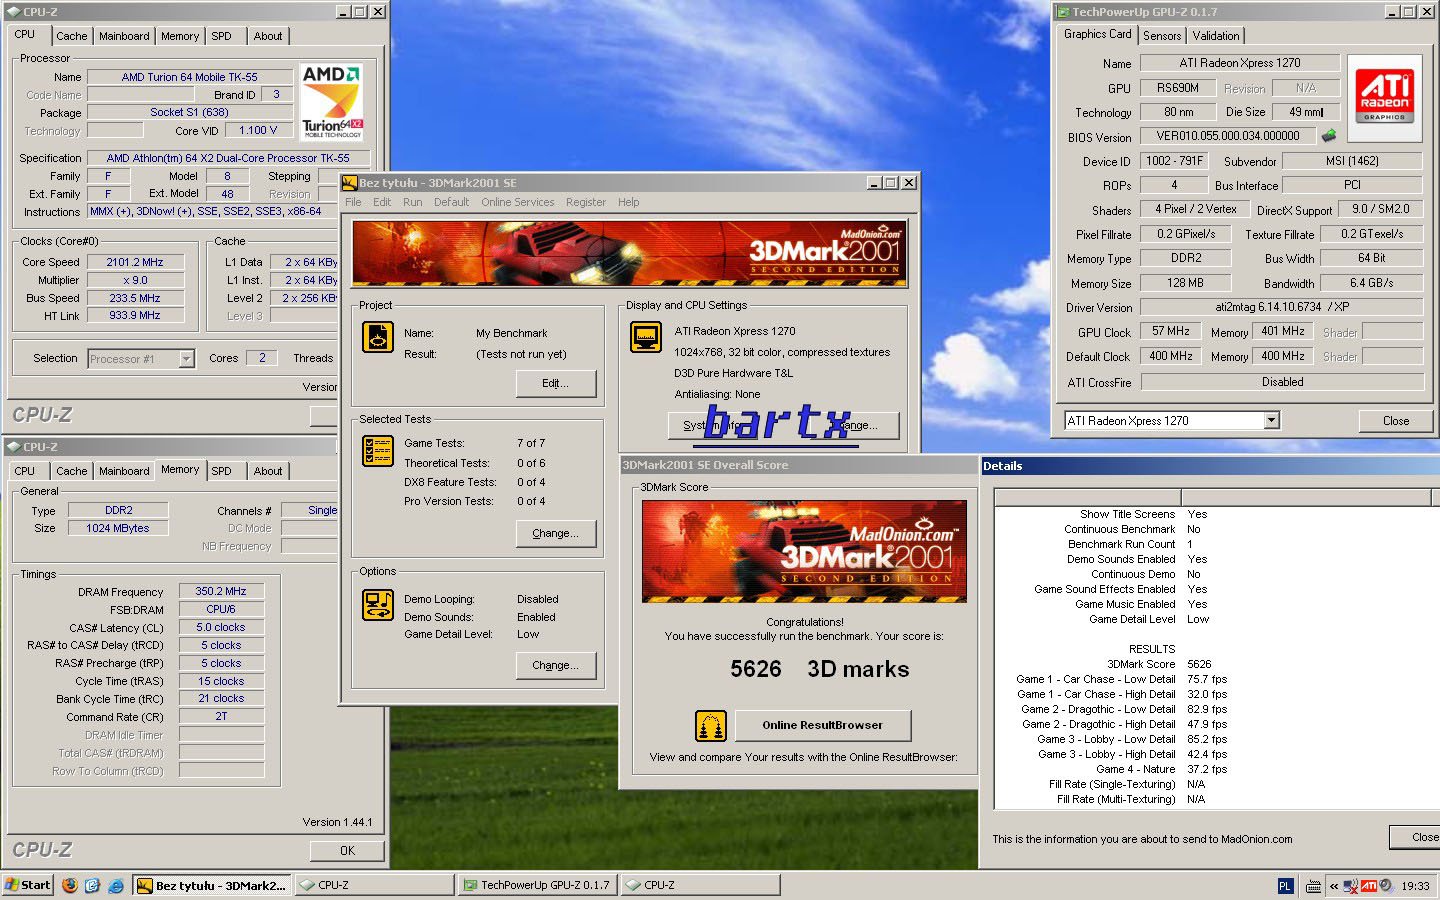This screenshot has width=1440, height=900.
Task: Click the PL language indicator in the taskbar
Action: click(x=1285, y=886)
